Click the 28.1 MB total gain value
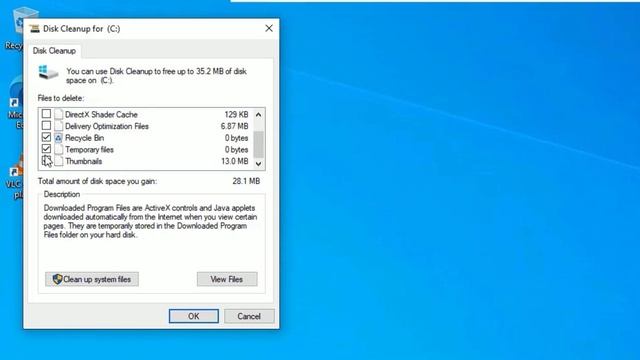The image size is (640, 360). [x=246, y=181]
